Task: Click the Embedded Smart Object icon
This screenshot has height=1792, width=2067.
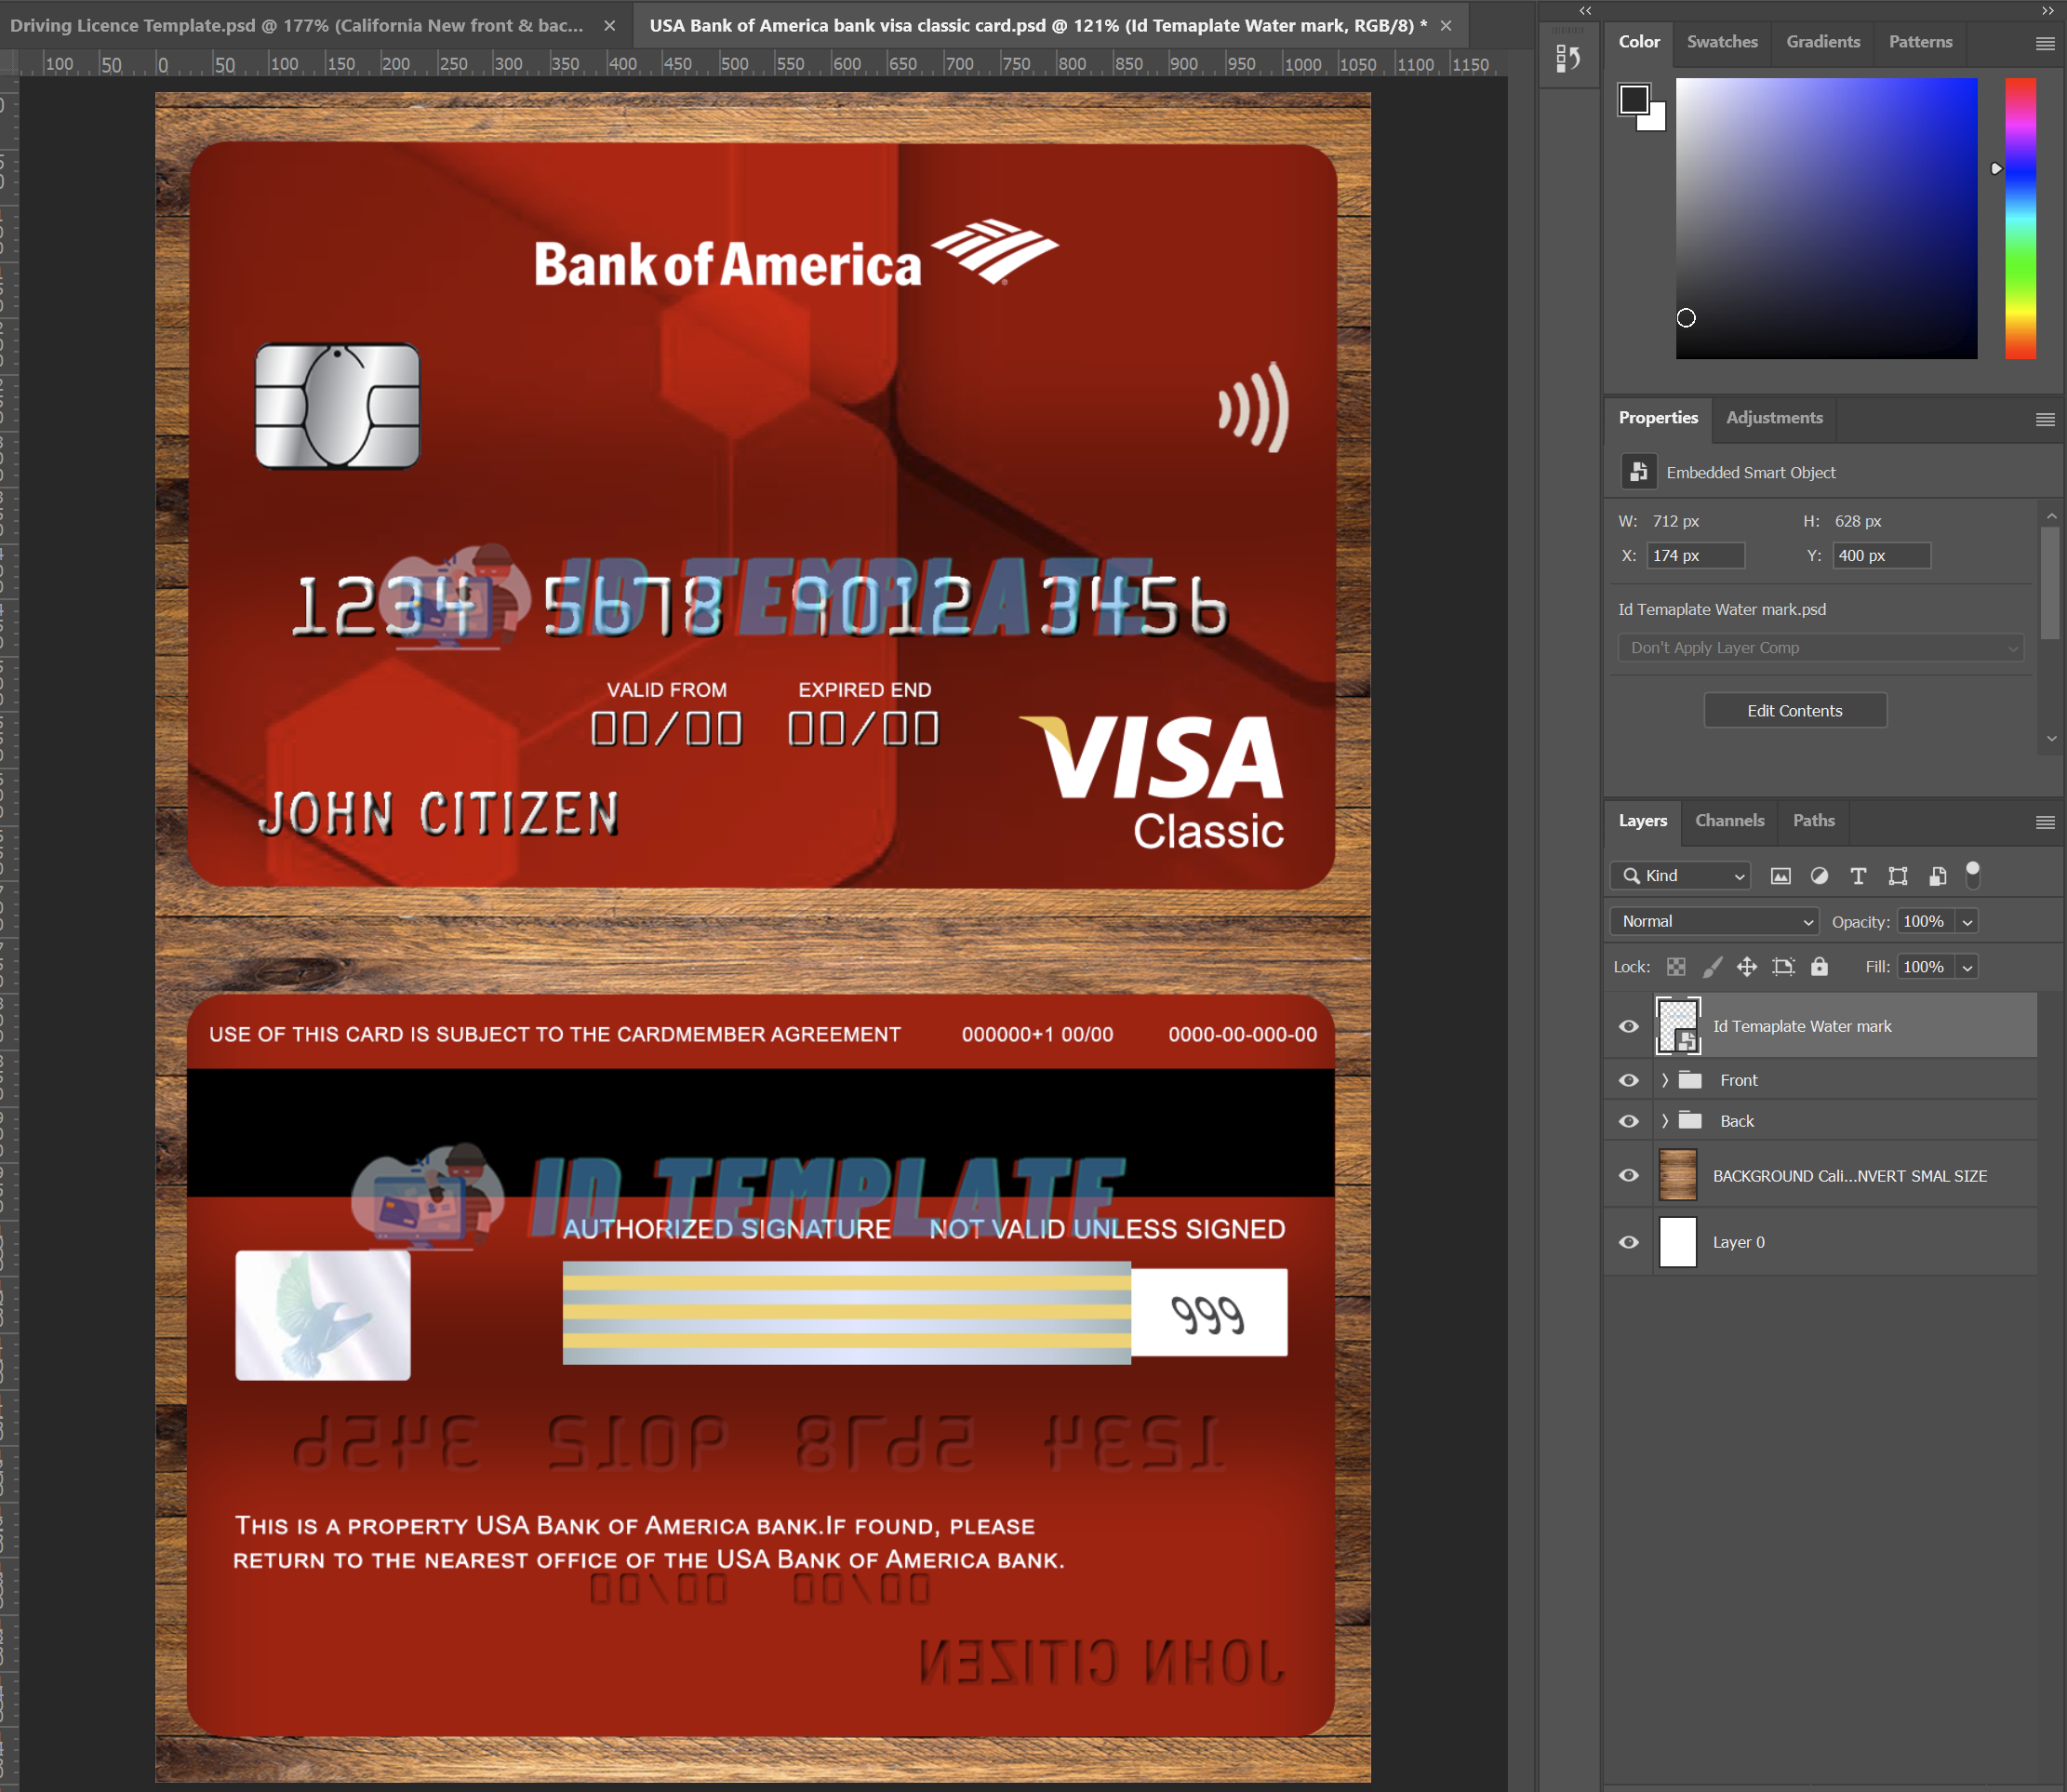Action: [1638, 472]
